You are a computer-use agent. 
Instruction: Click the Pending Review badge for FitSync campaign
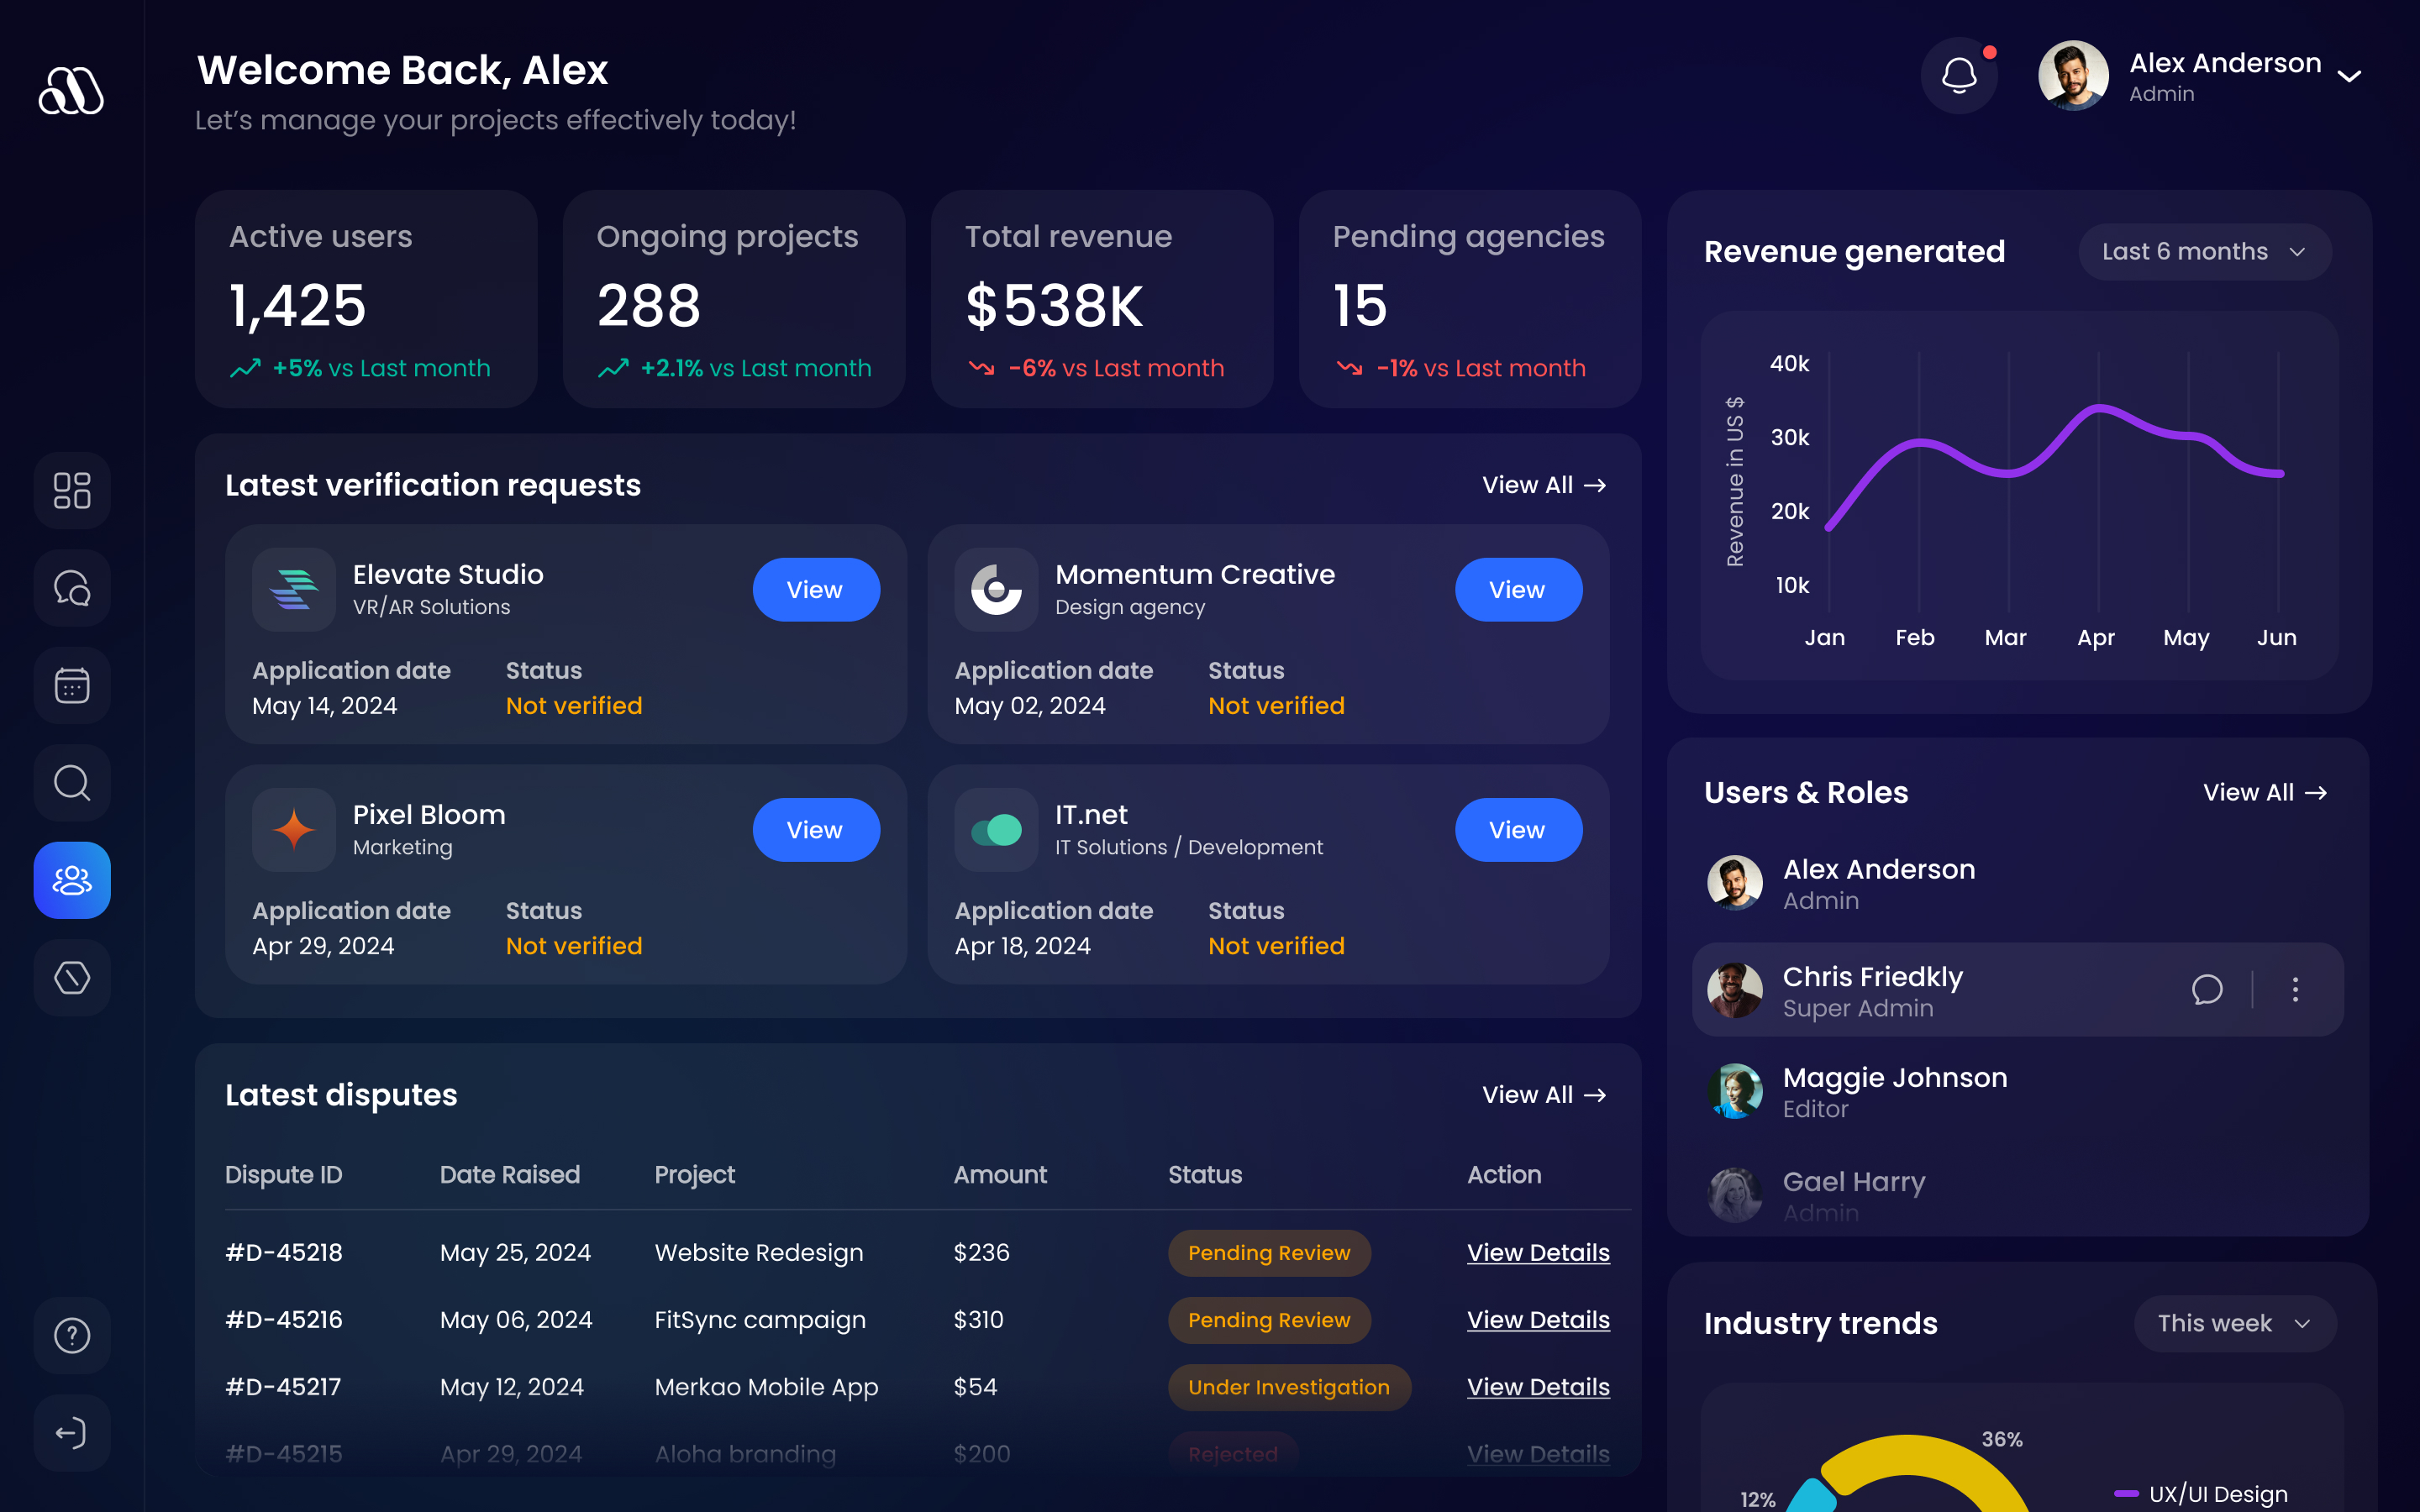click(1269, 1319)
